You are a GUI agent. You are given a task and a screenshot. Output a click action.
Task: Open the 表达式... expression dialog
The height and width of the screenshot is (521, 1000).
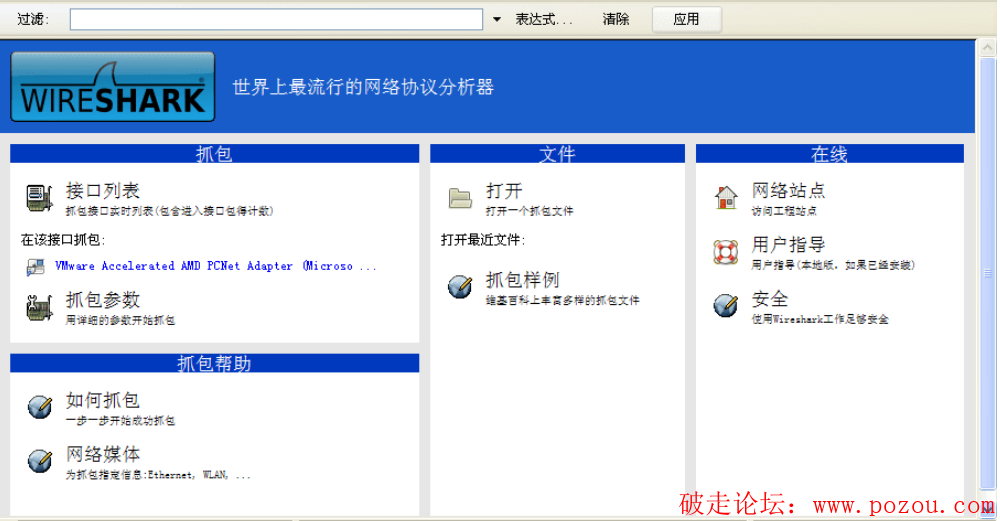544,19
